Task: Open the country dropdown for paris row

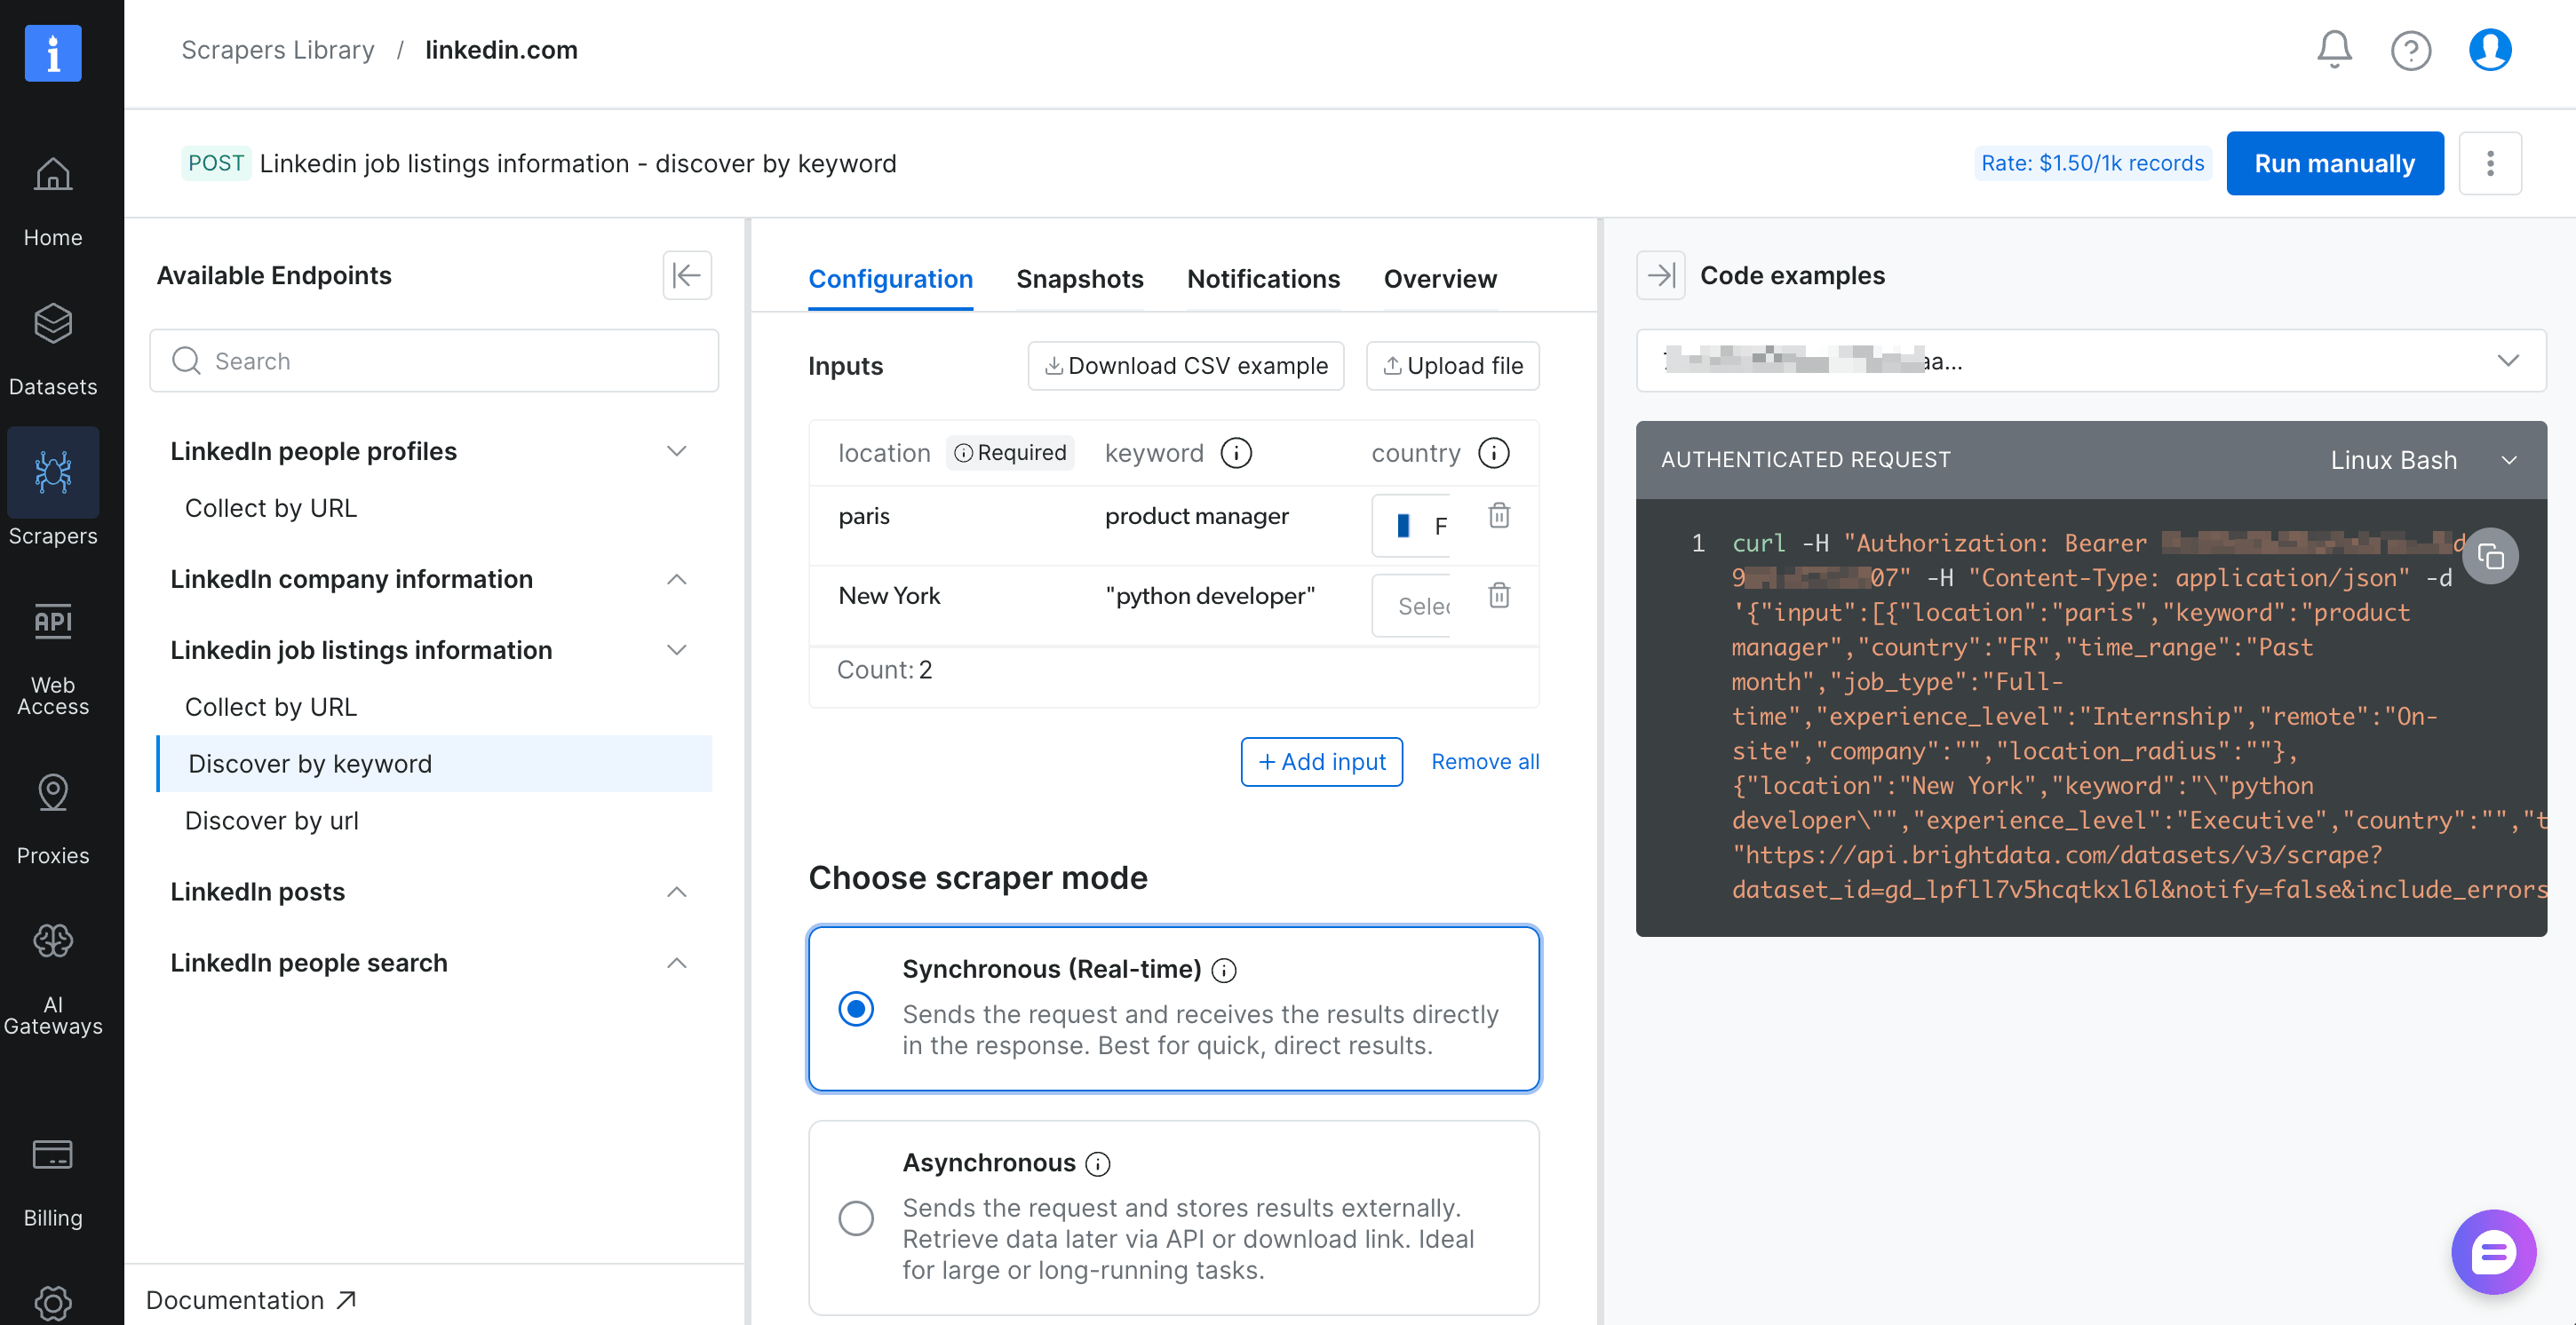Action: click(x=1411, y=526)
